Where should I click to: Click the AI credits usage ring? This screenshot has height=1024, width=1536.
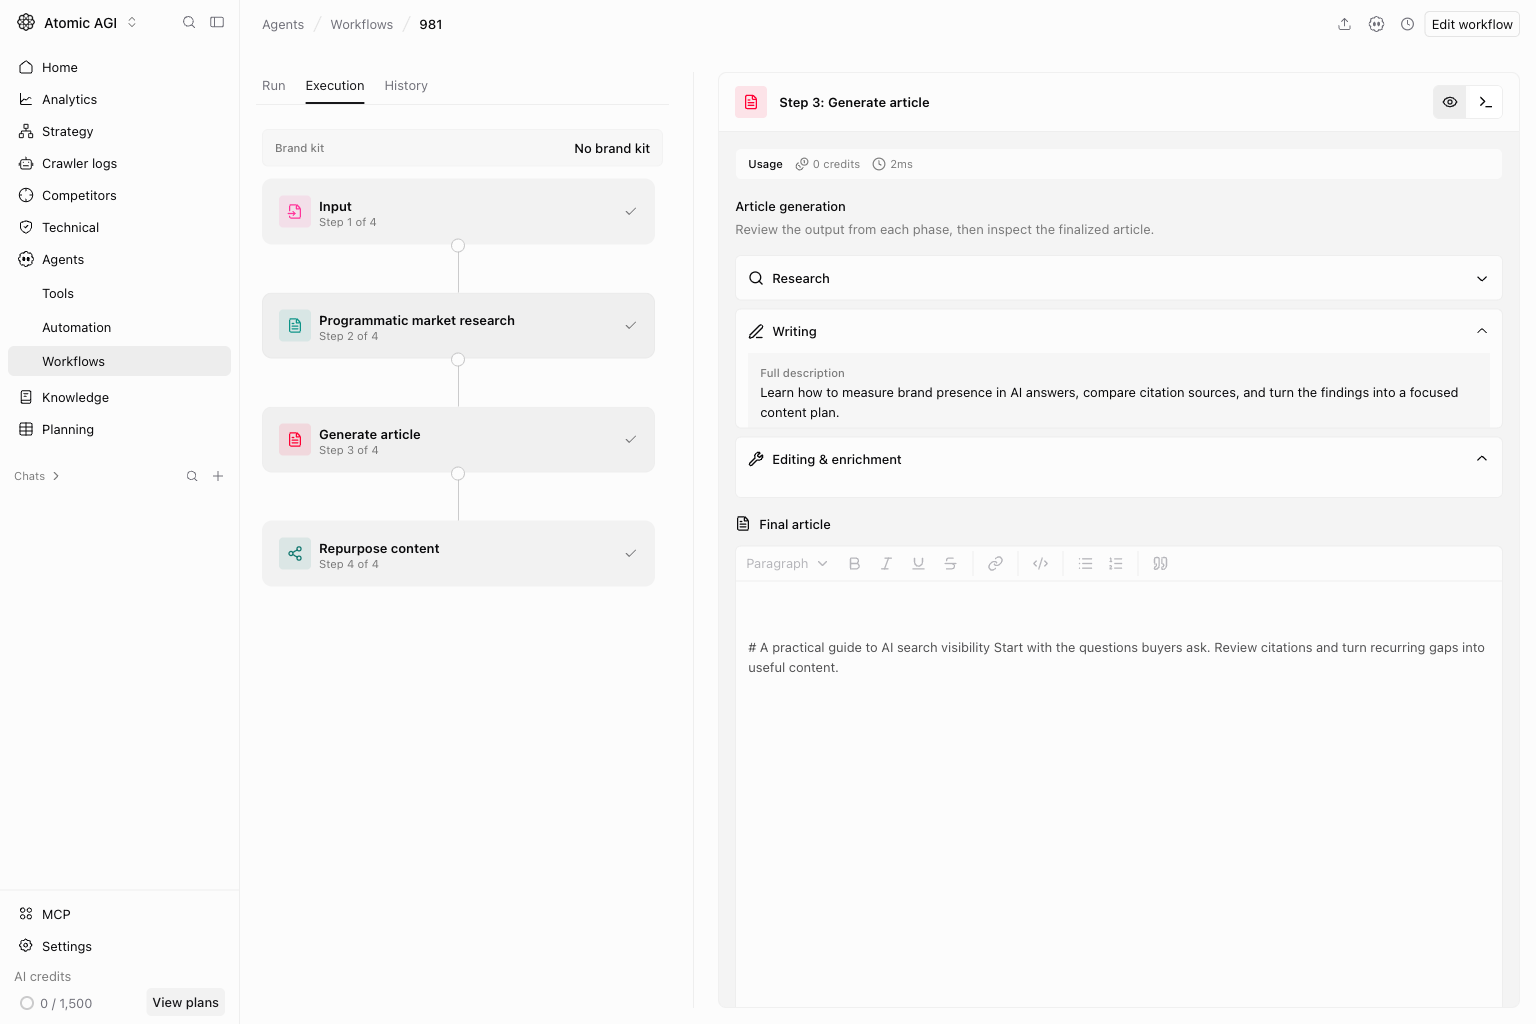click(x=27, y=1003)
